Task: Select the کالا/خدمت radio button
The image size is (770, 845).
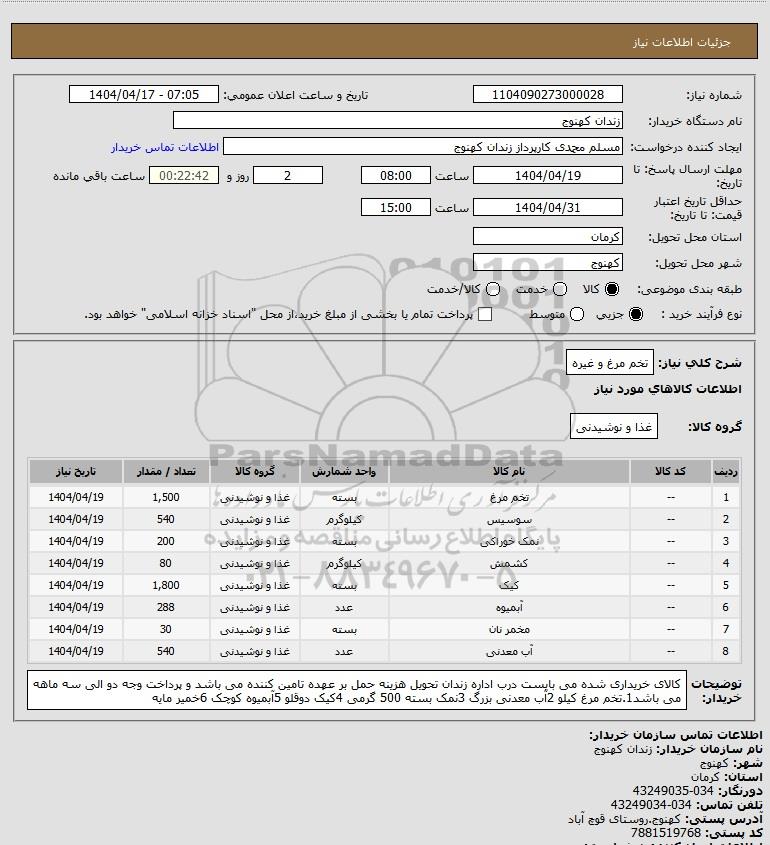Action: coord(492,289)
